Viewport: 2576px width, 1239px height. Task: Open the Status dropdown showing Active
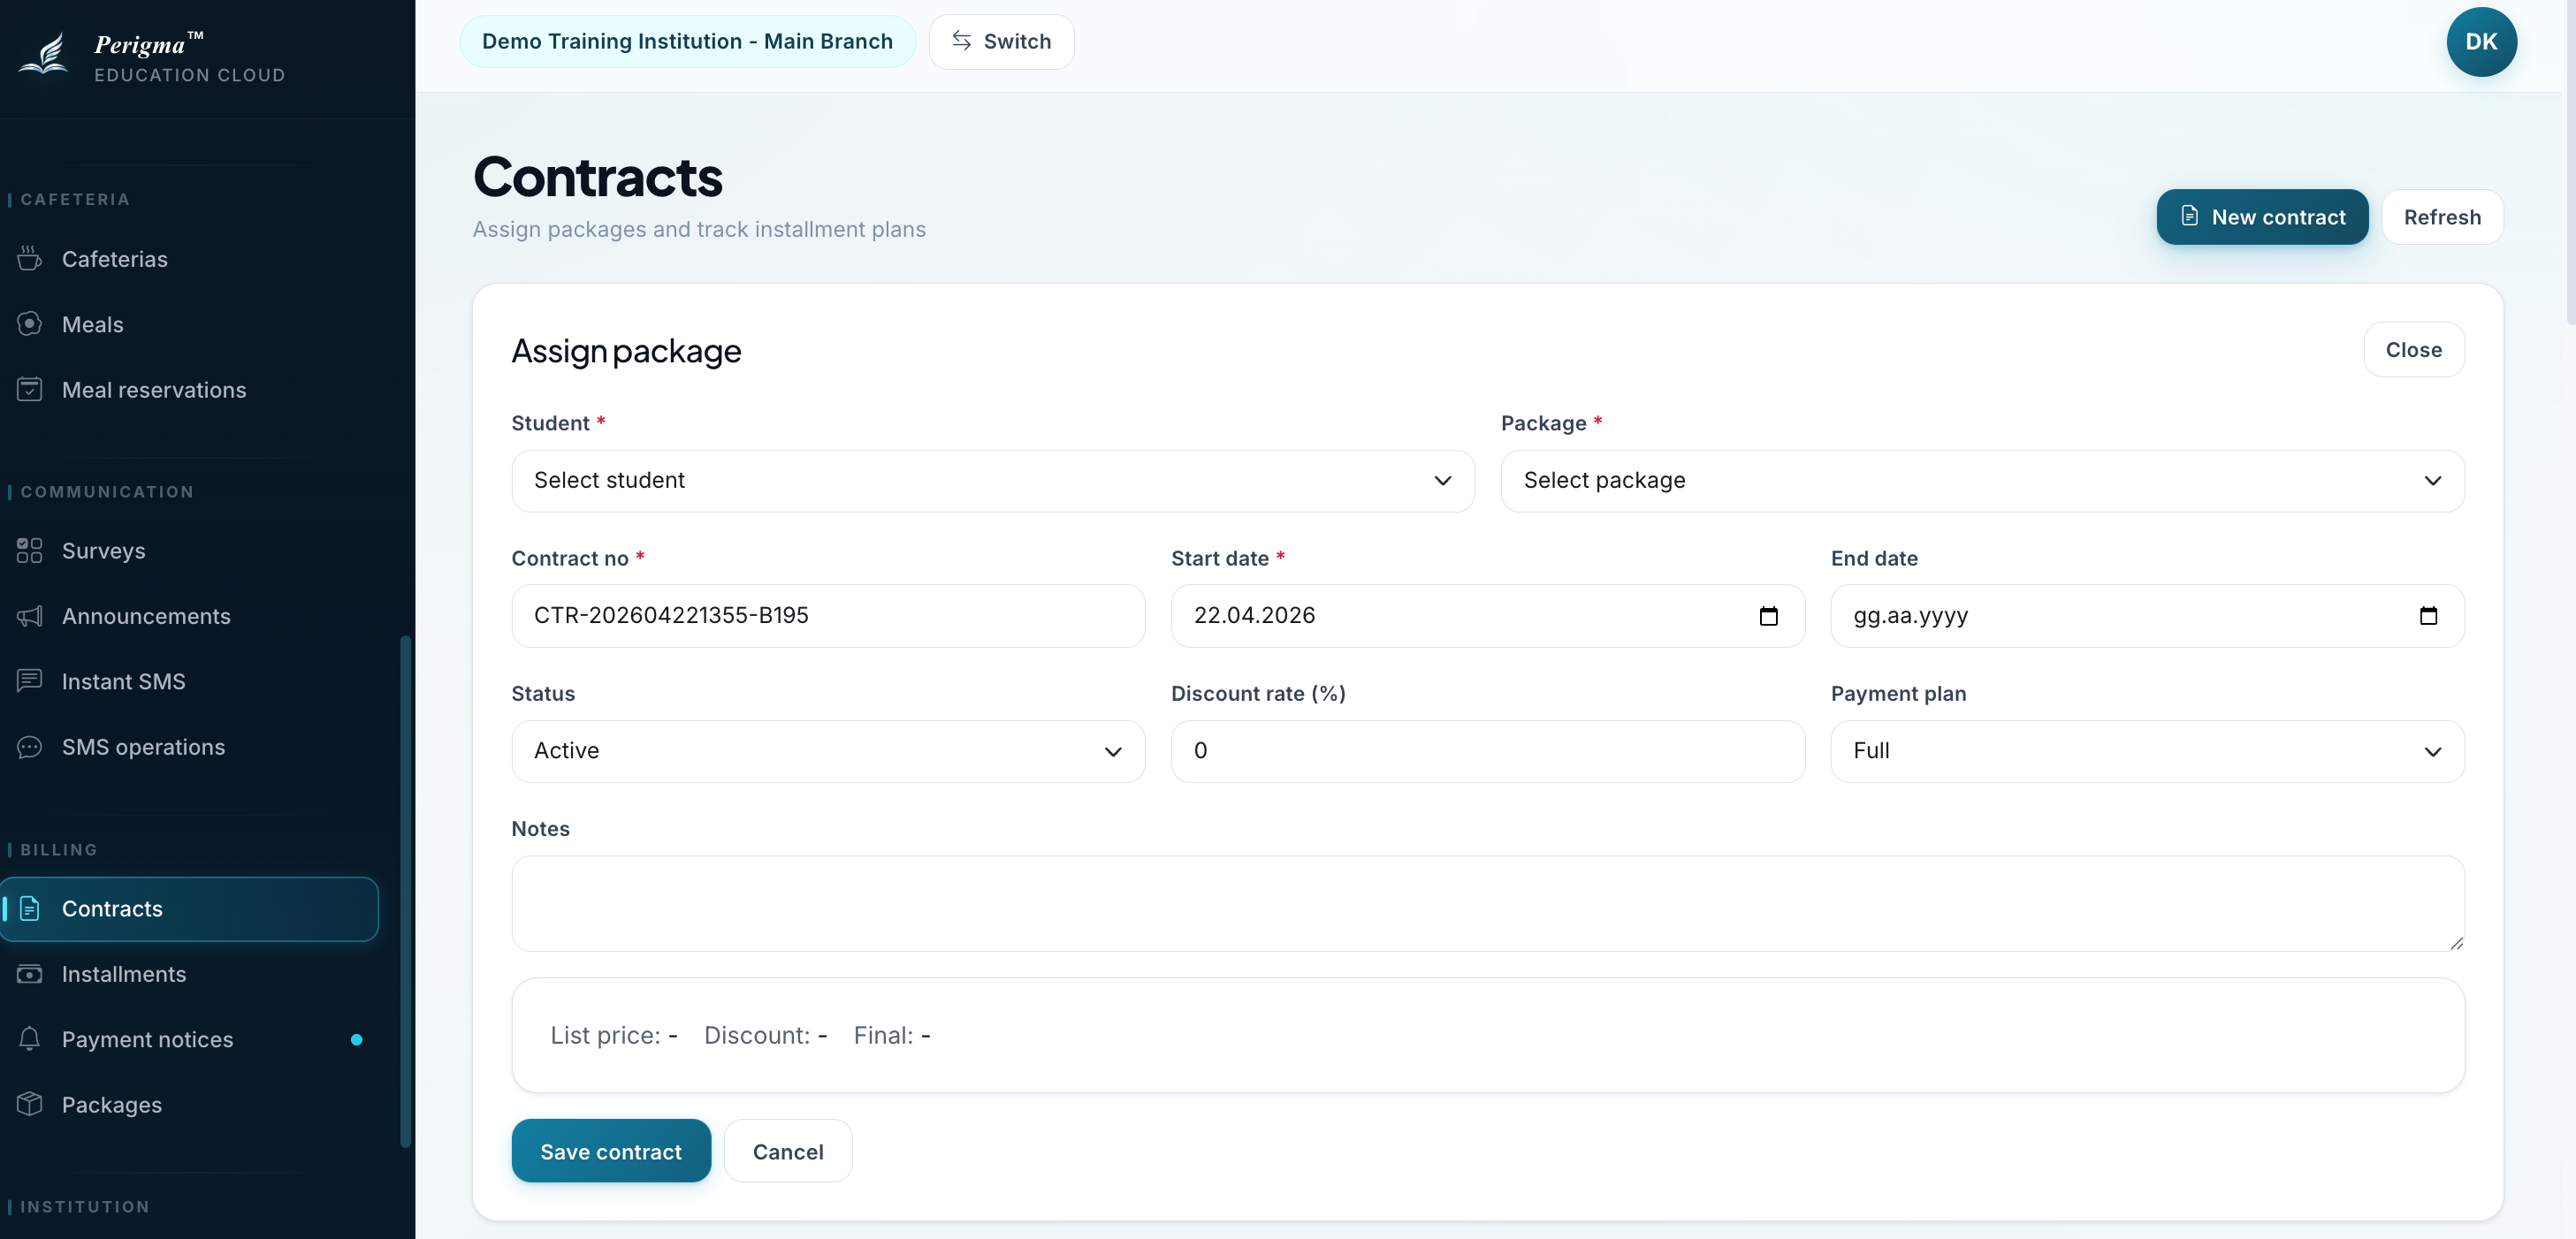pos(827,751)
